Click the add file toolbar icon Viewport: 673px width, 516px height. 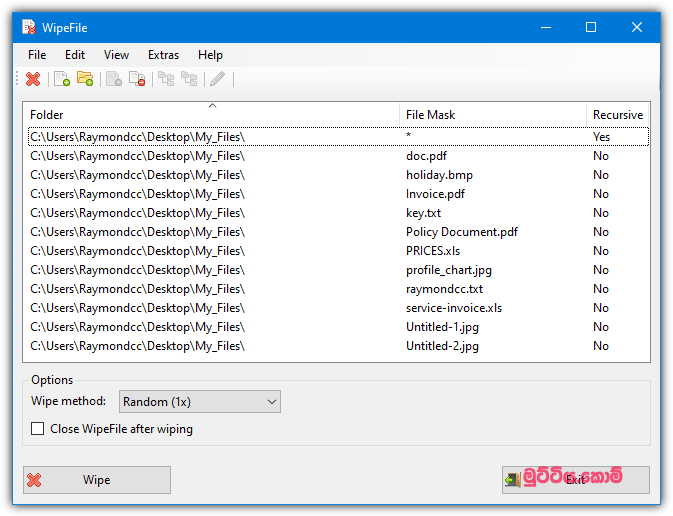click(x=62, y=79)
